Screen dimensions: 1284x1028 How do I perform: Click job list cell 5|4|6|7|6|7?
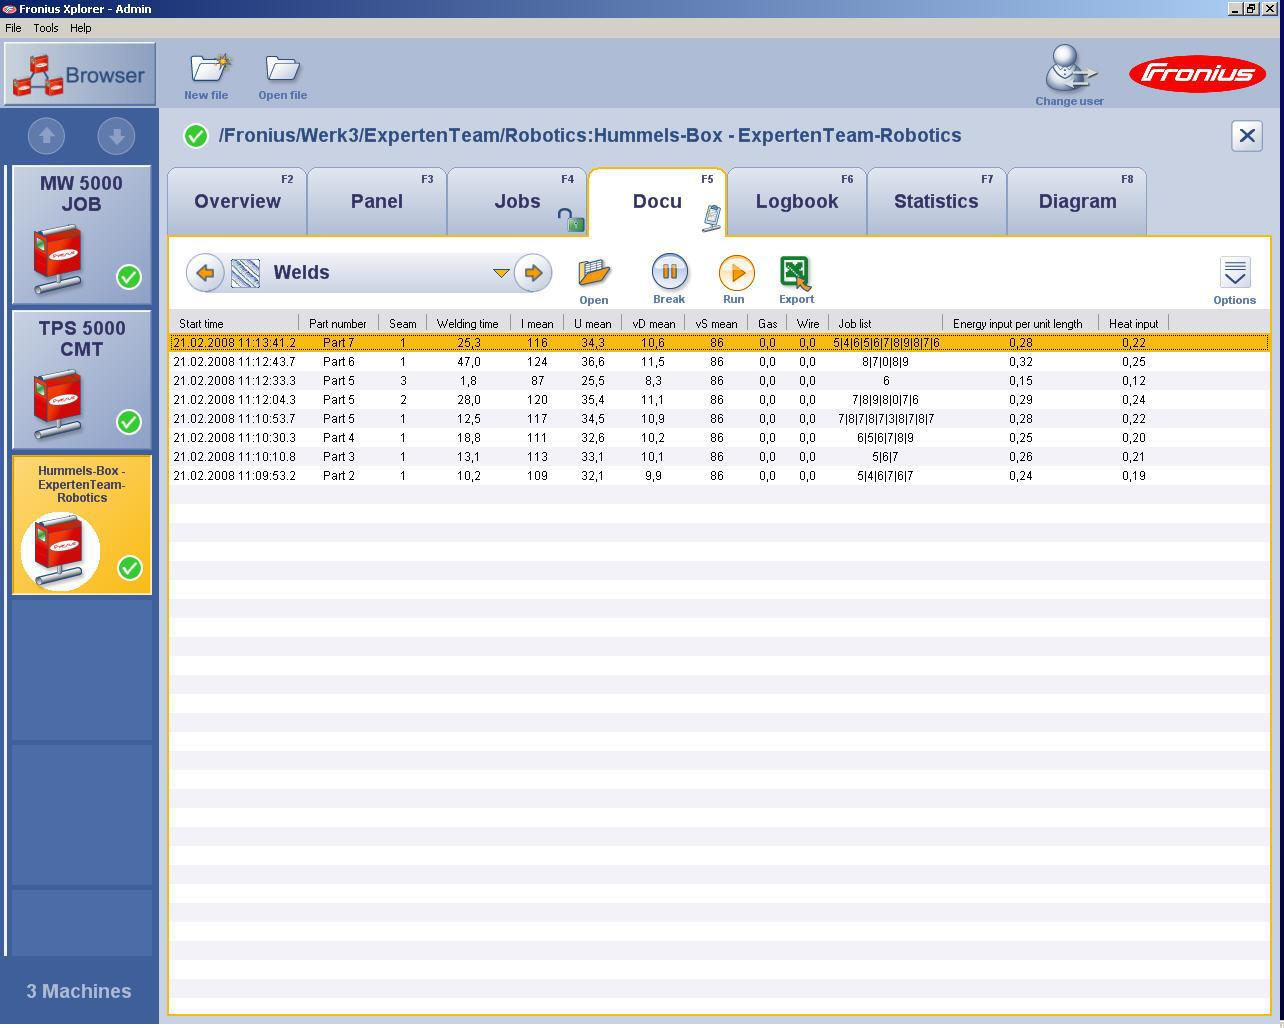pyautogui.click(x=885, y=476)
